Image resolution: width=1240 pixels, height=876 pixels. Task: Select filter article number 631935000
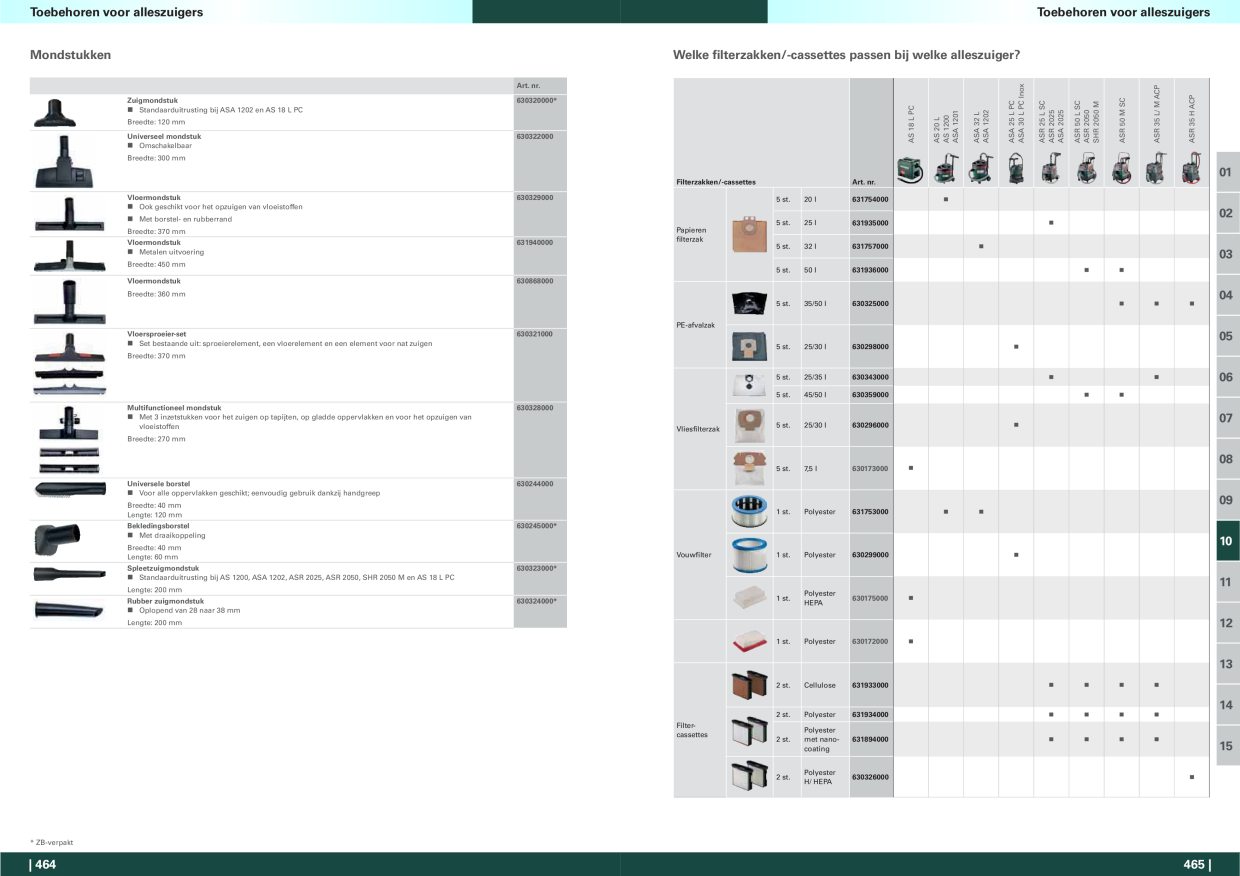coord(870,222)
